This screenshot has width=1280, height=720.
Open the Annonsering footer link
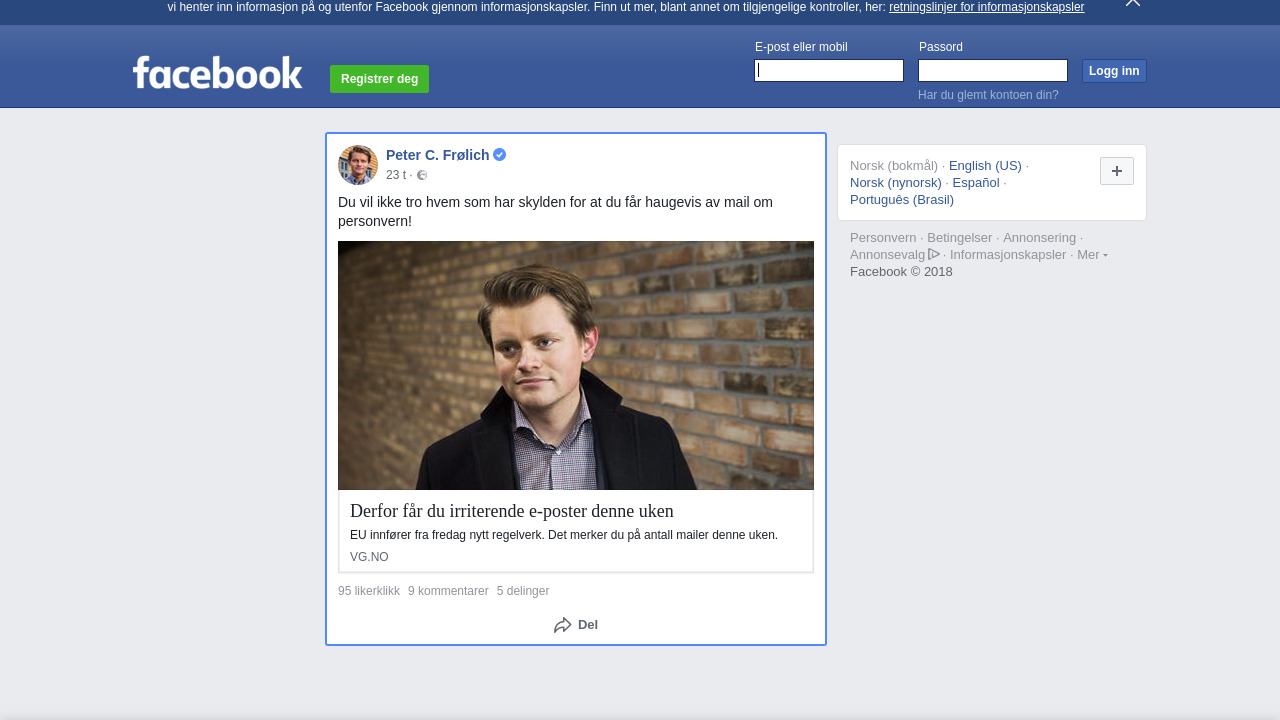(1039, 238)
